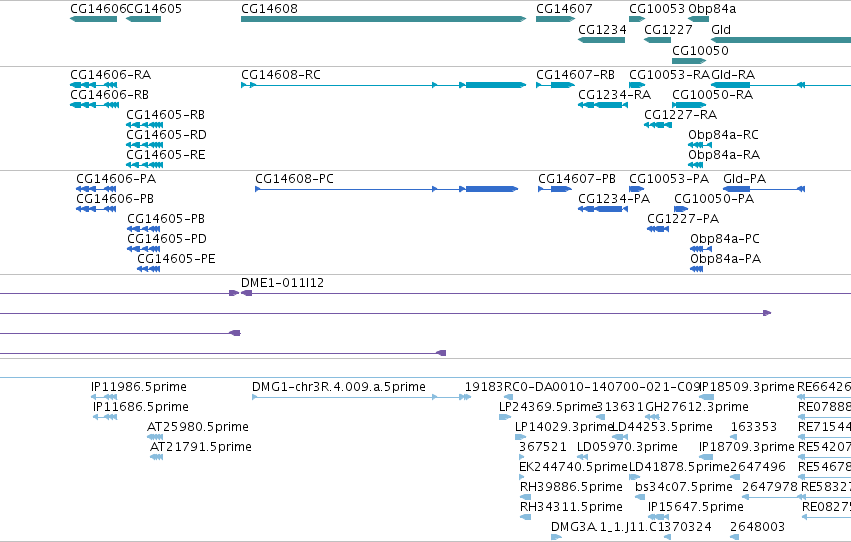Select EST LD44253.5prime

tap(620, 437)
